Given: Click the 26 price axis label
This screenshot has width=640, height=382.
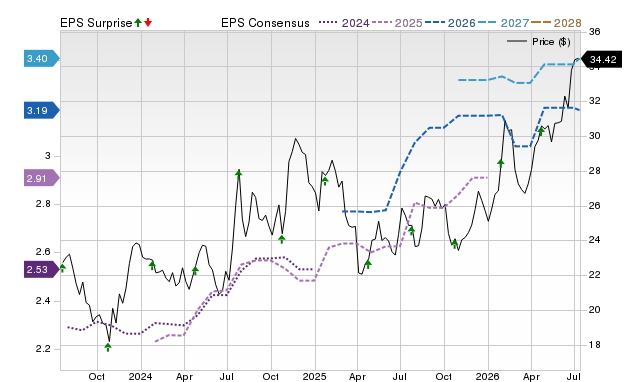Looking at the screenshot, I should (x=595, y=206).
